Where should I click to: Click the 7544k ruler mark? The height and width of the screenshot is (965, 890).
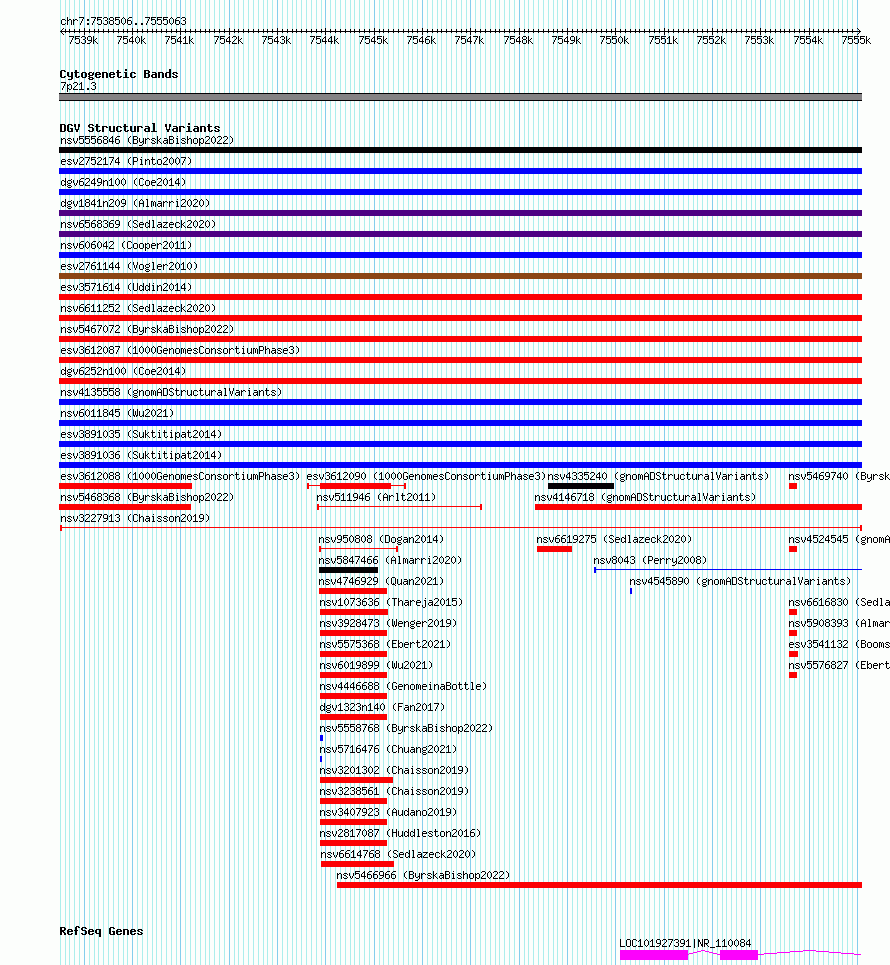[324, 40]
